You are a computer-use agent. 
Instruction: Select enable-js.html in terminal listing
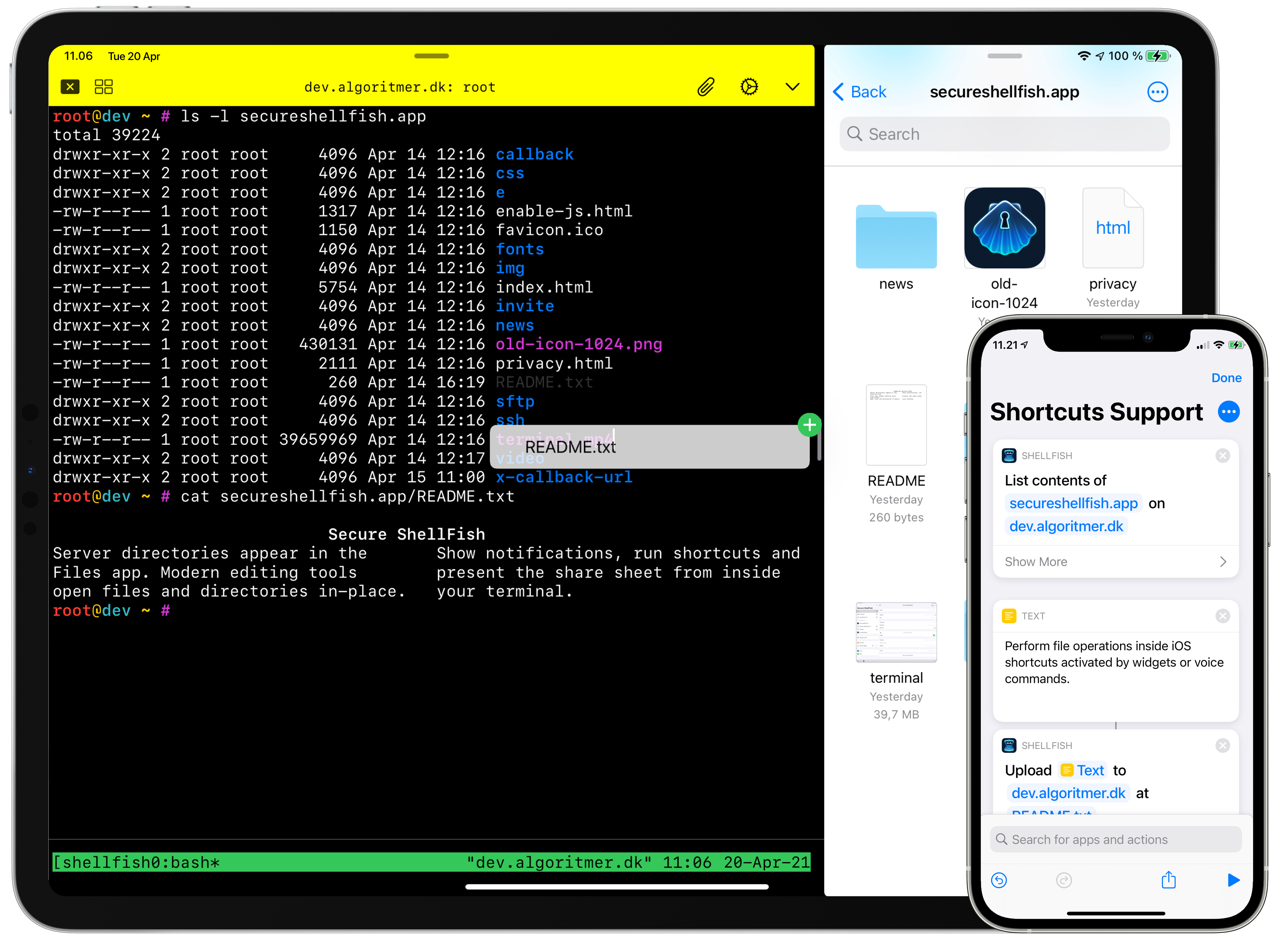coord(564,211)
